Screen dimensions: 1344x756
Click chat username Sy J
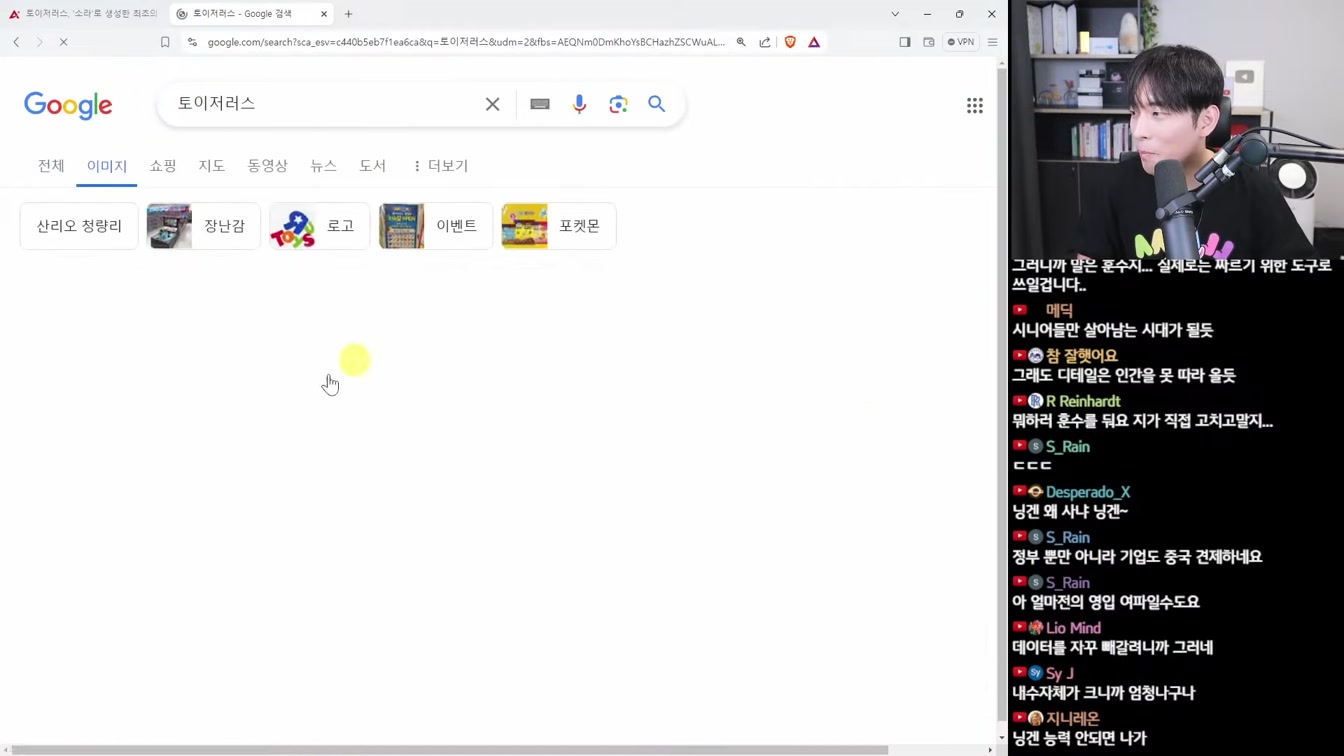[x=1060, y=673]
